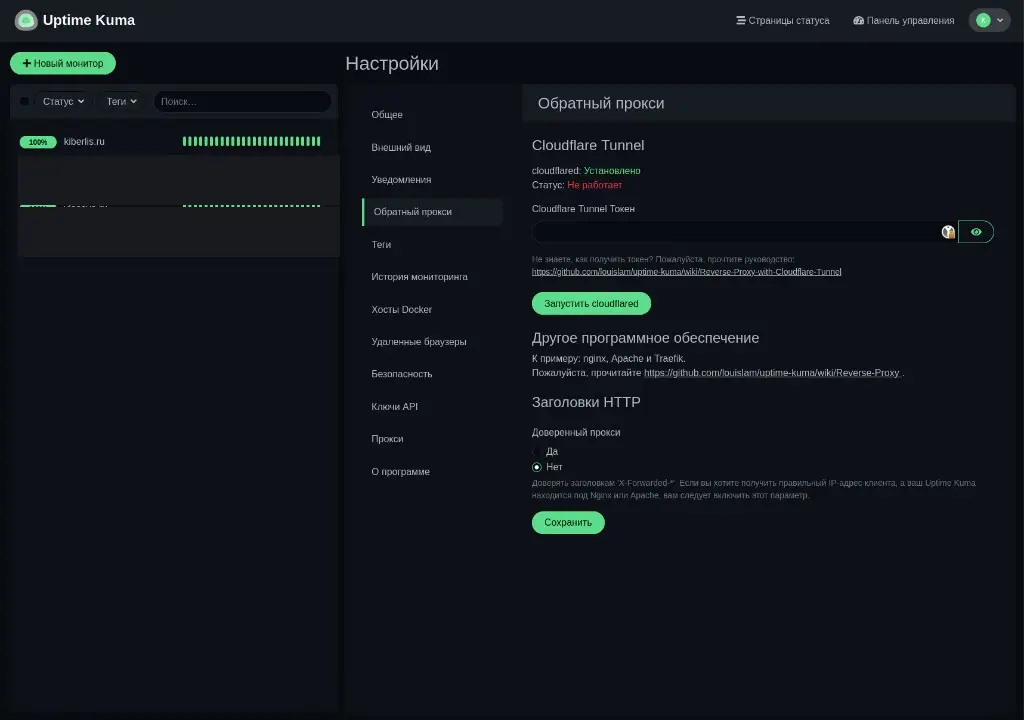
Task: Open the Безопасность settings section
Action: coord(432,374)
